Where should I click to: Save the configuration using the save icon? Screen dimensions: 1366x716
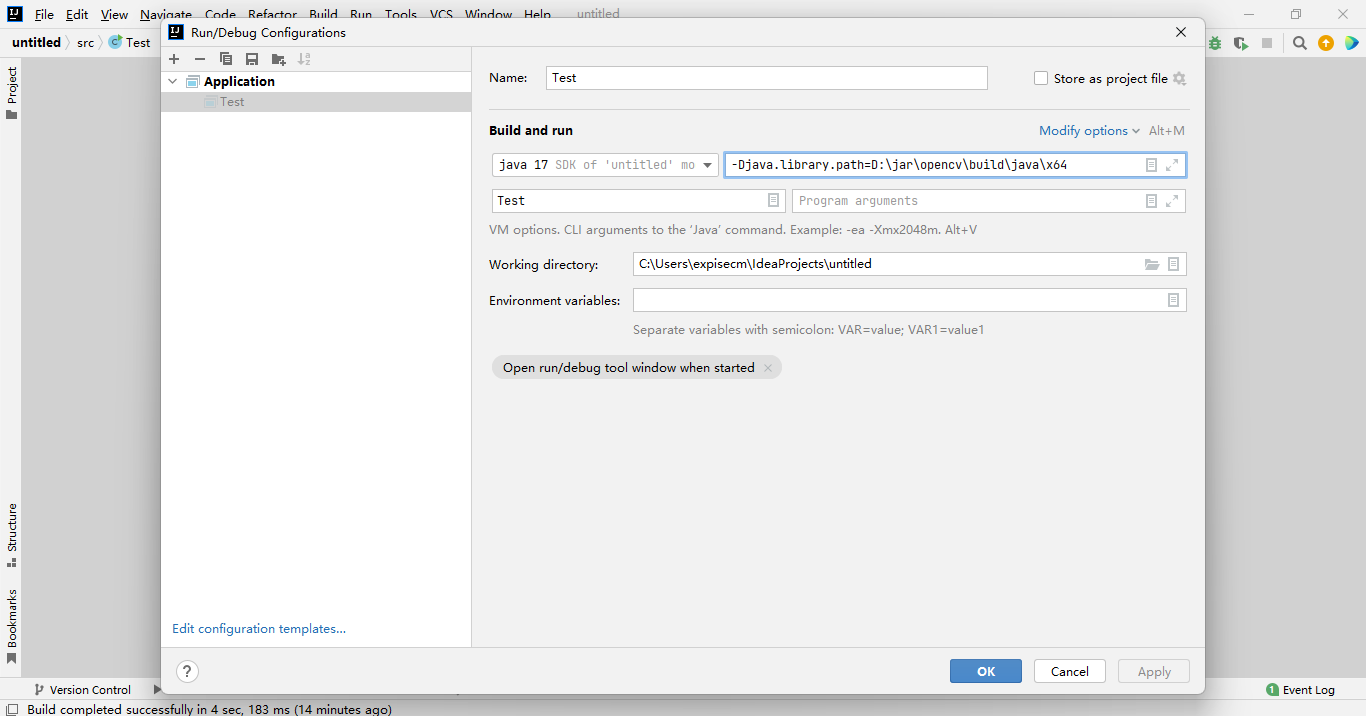[251, 59]
